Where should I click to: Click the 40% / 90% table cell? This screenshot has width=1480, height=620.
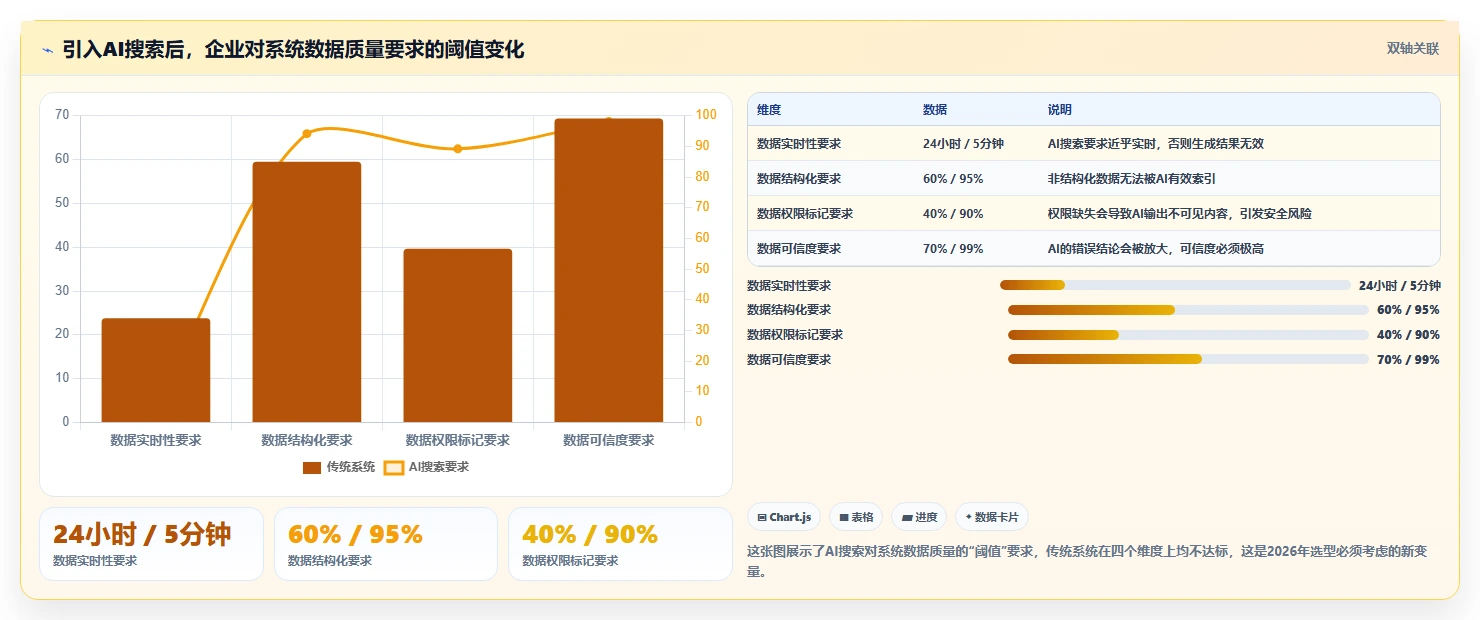(953, 214)
